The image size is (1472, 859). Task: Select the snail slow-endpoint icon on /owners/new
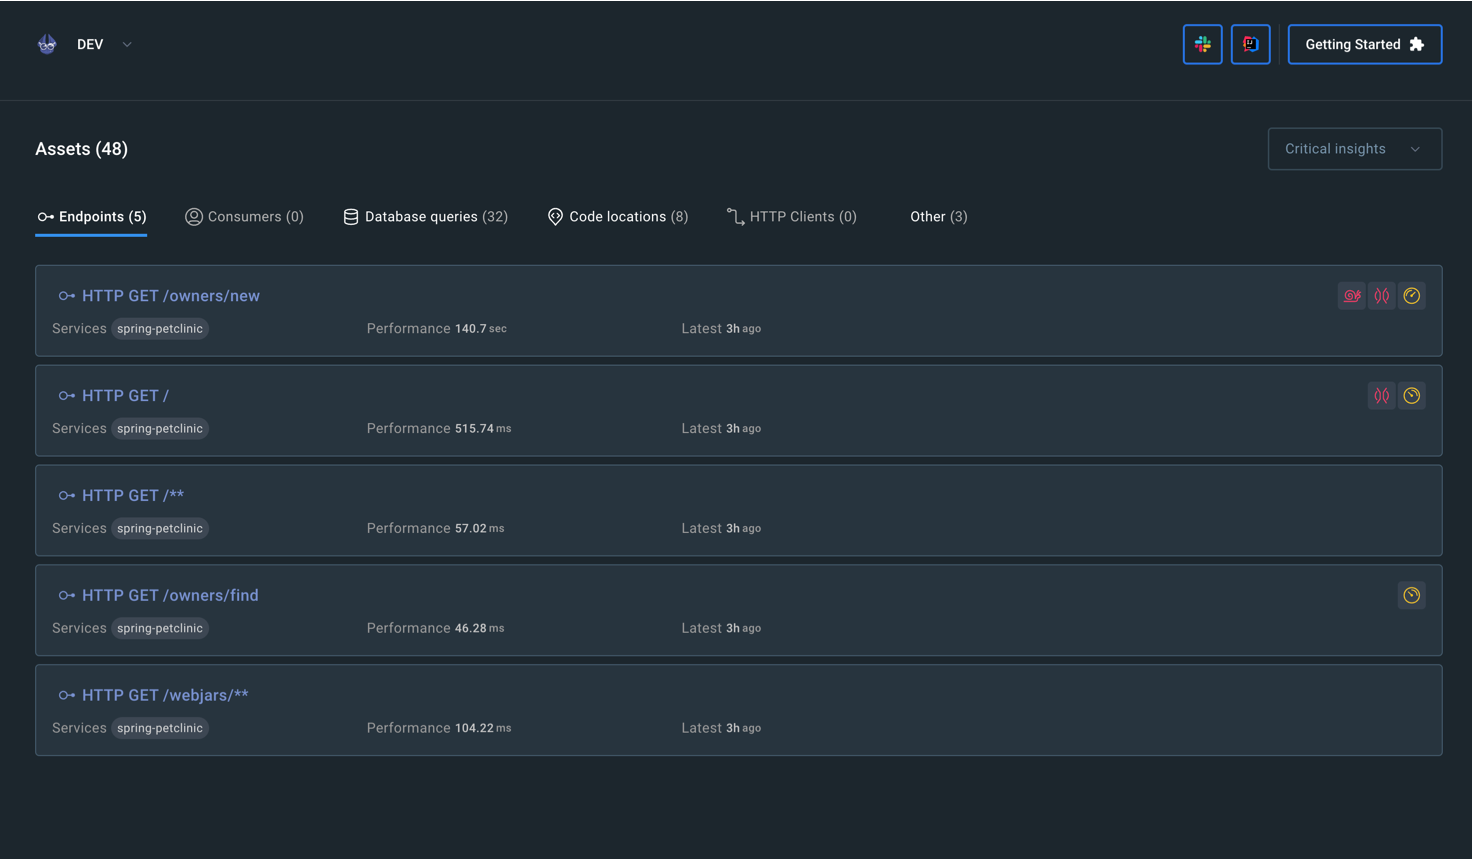1352,295
